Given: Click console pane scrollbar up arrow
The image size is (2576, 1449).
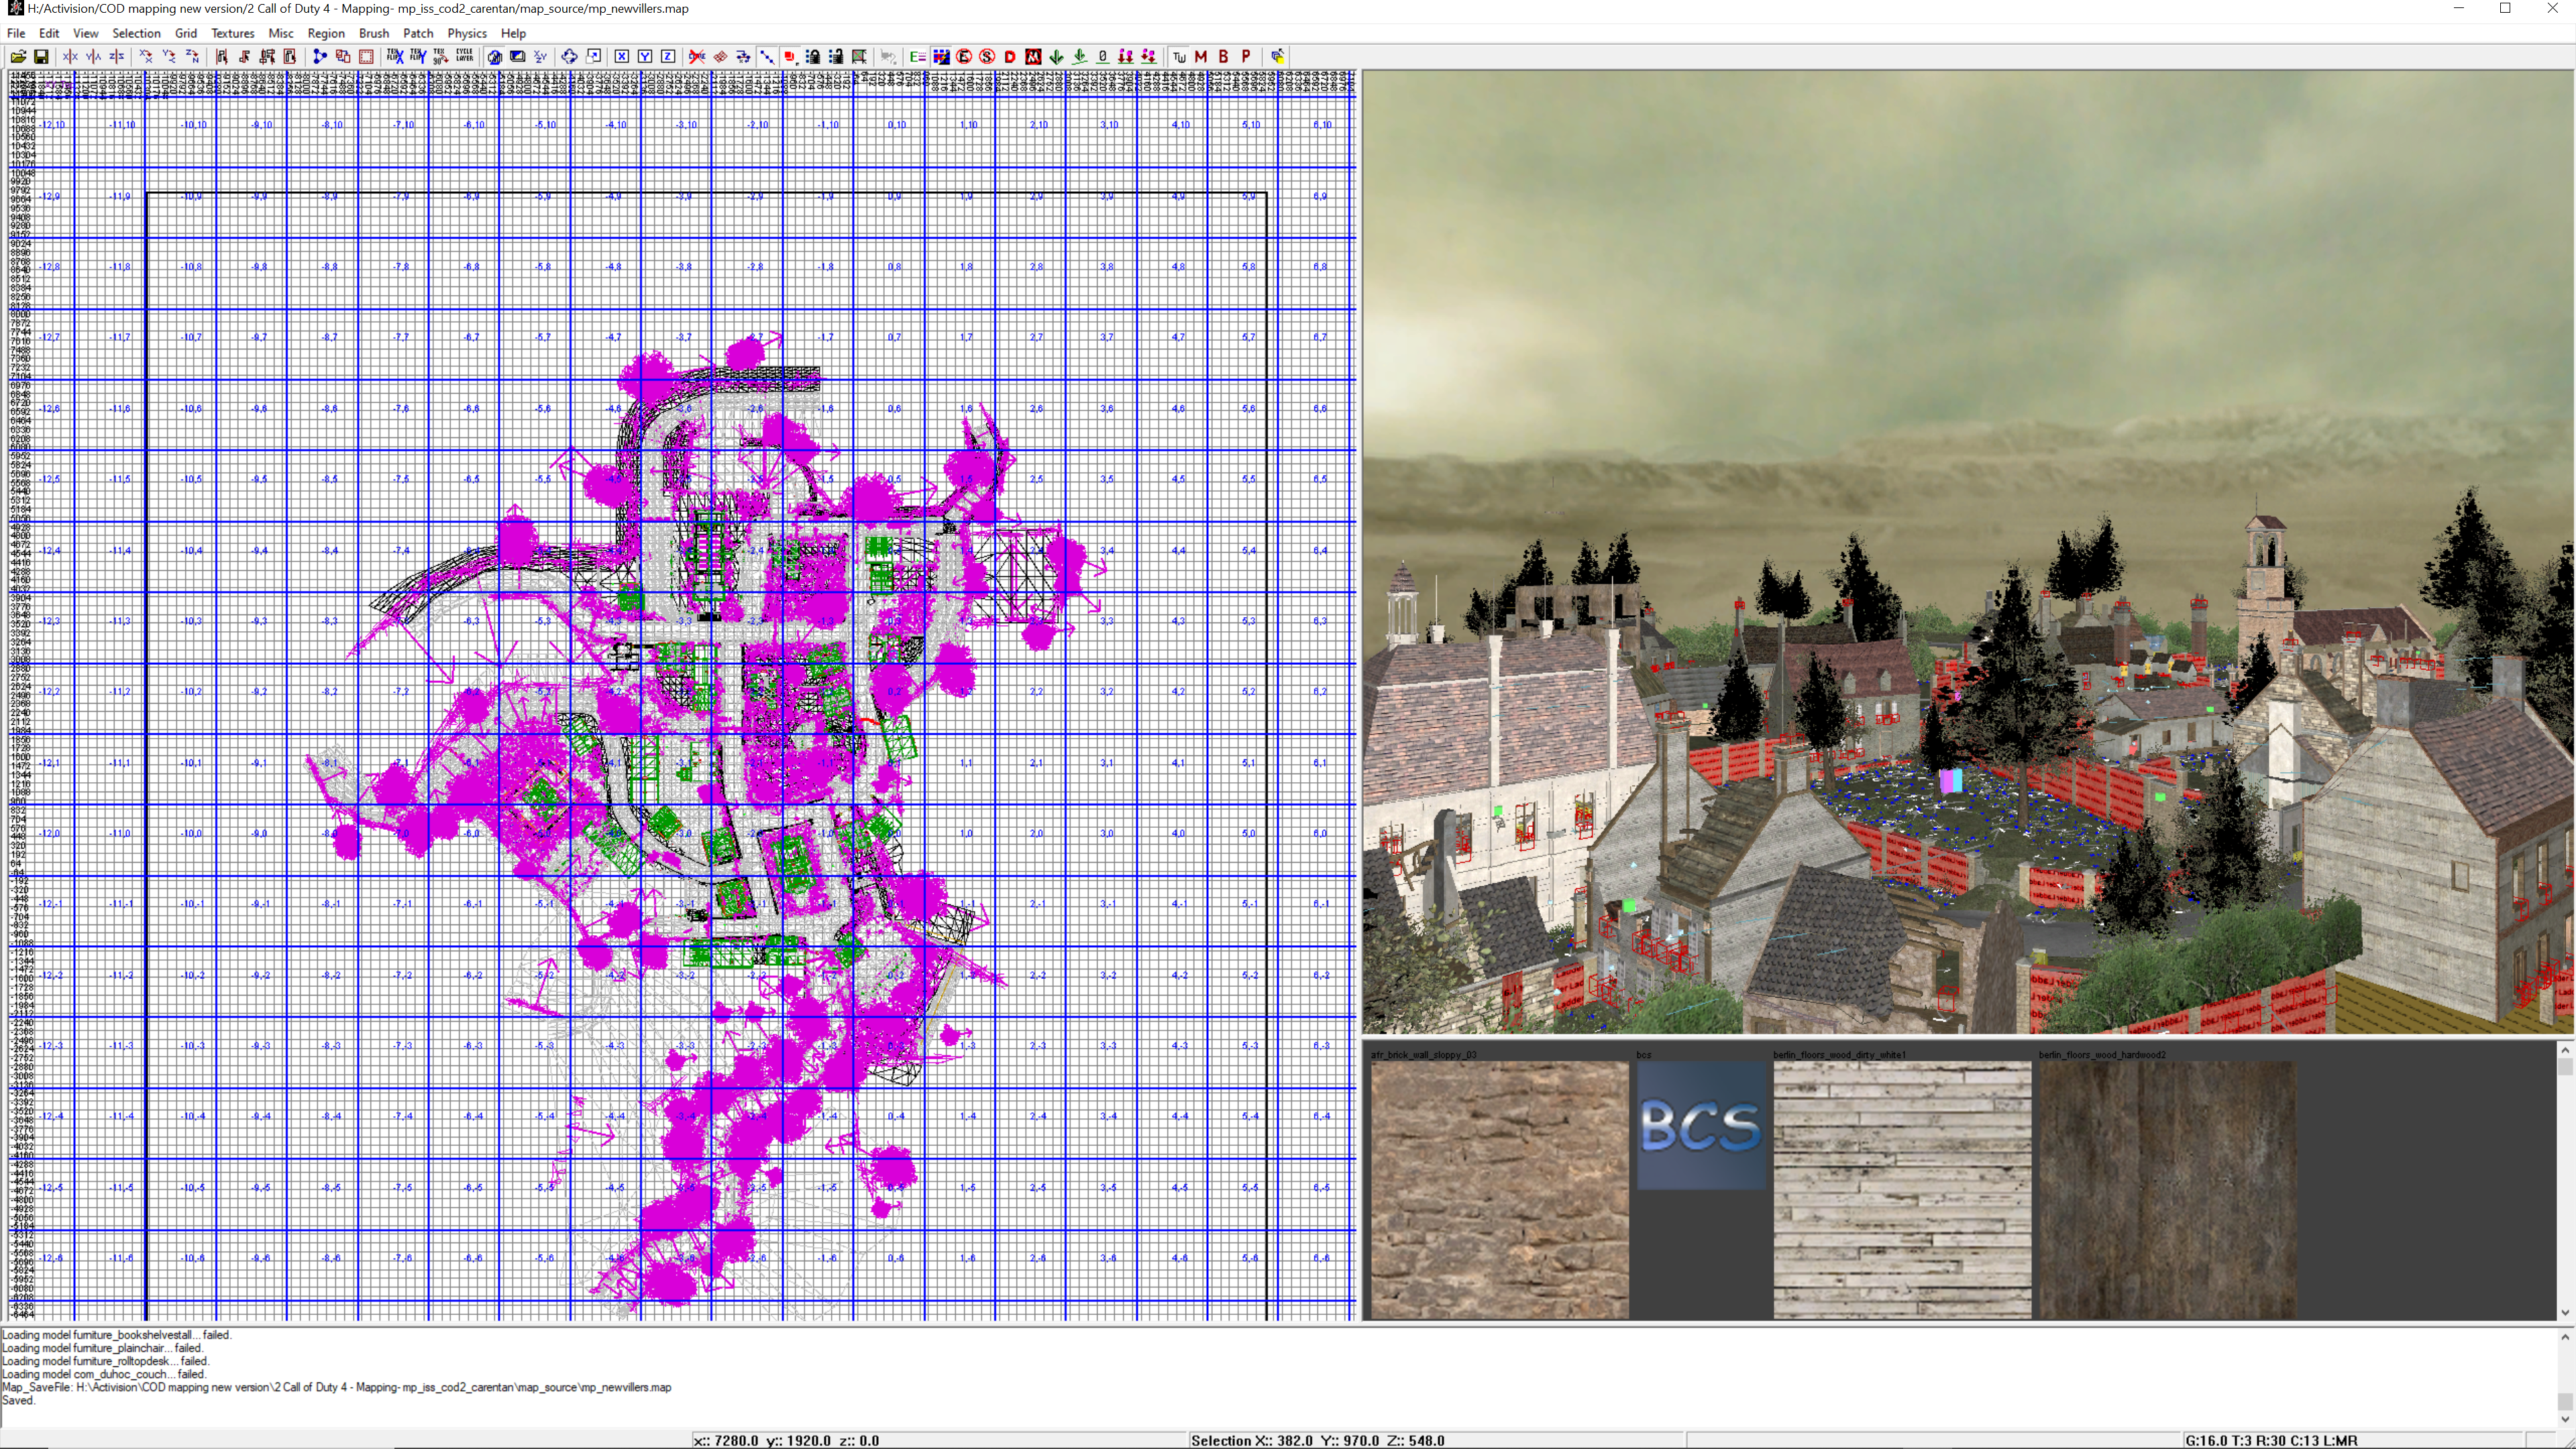Looking at the screenshot, I should (x=2565, y=1336).
